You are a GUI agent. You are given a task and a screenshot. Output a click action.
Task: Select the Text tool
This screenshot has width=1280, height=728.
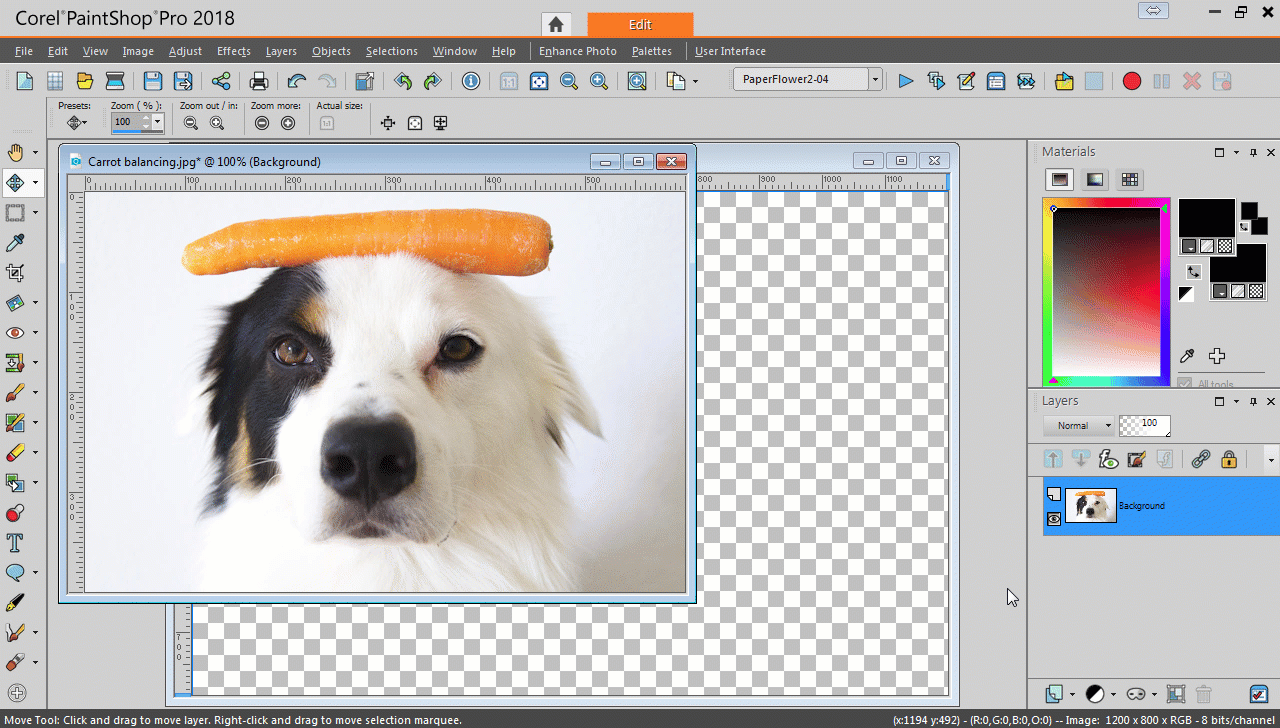click(x=15, y=543)
